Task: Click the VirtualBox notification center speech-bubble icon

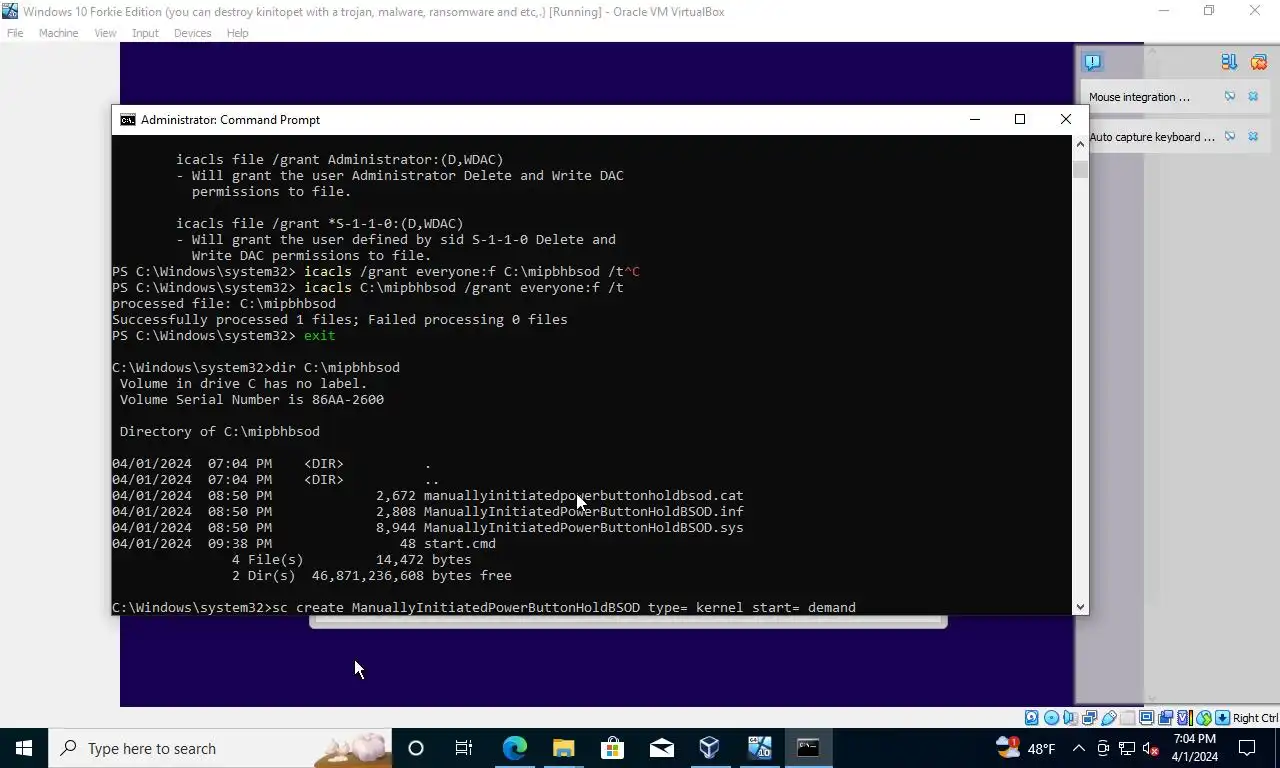Action: tap(1092, 62)
